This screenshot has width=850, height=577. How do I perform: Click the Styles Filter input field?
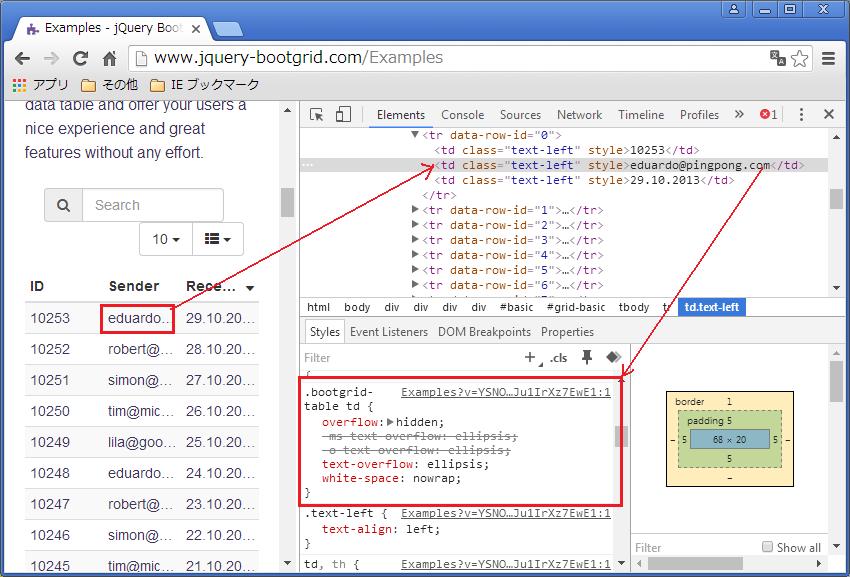[x=409, y=357]
